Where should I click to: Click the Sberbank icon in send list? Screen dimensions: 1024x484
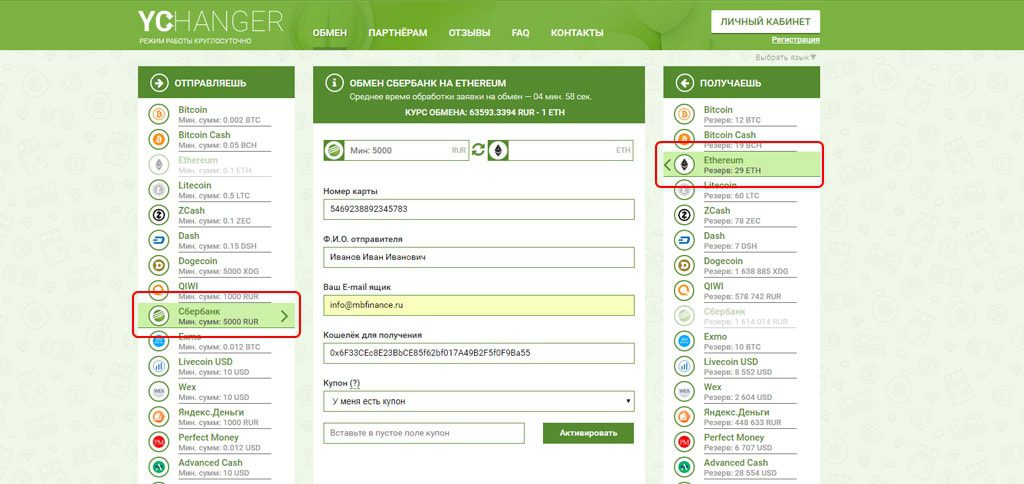[158, 316]
